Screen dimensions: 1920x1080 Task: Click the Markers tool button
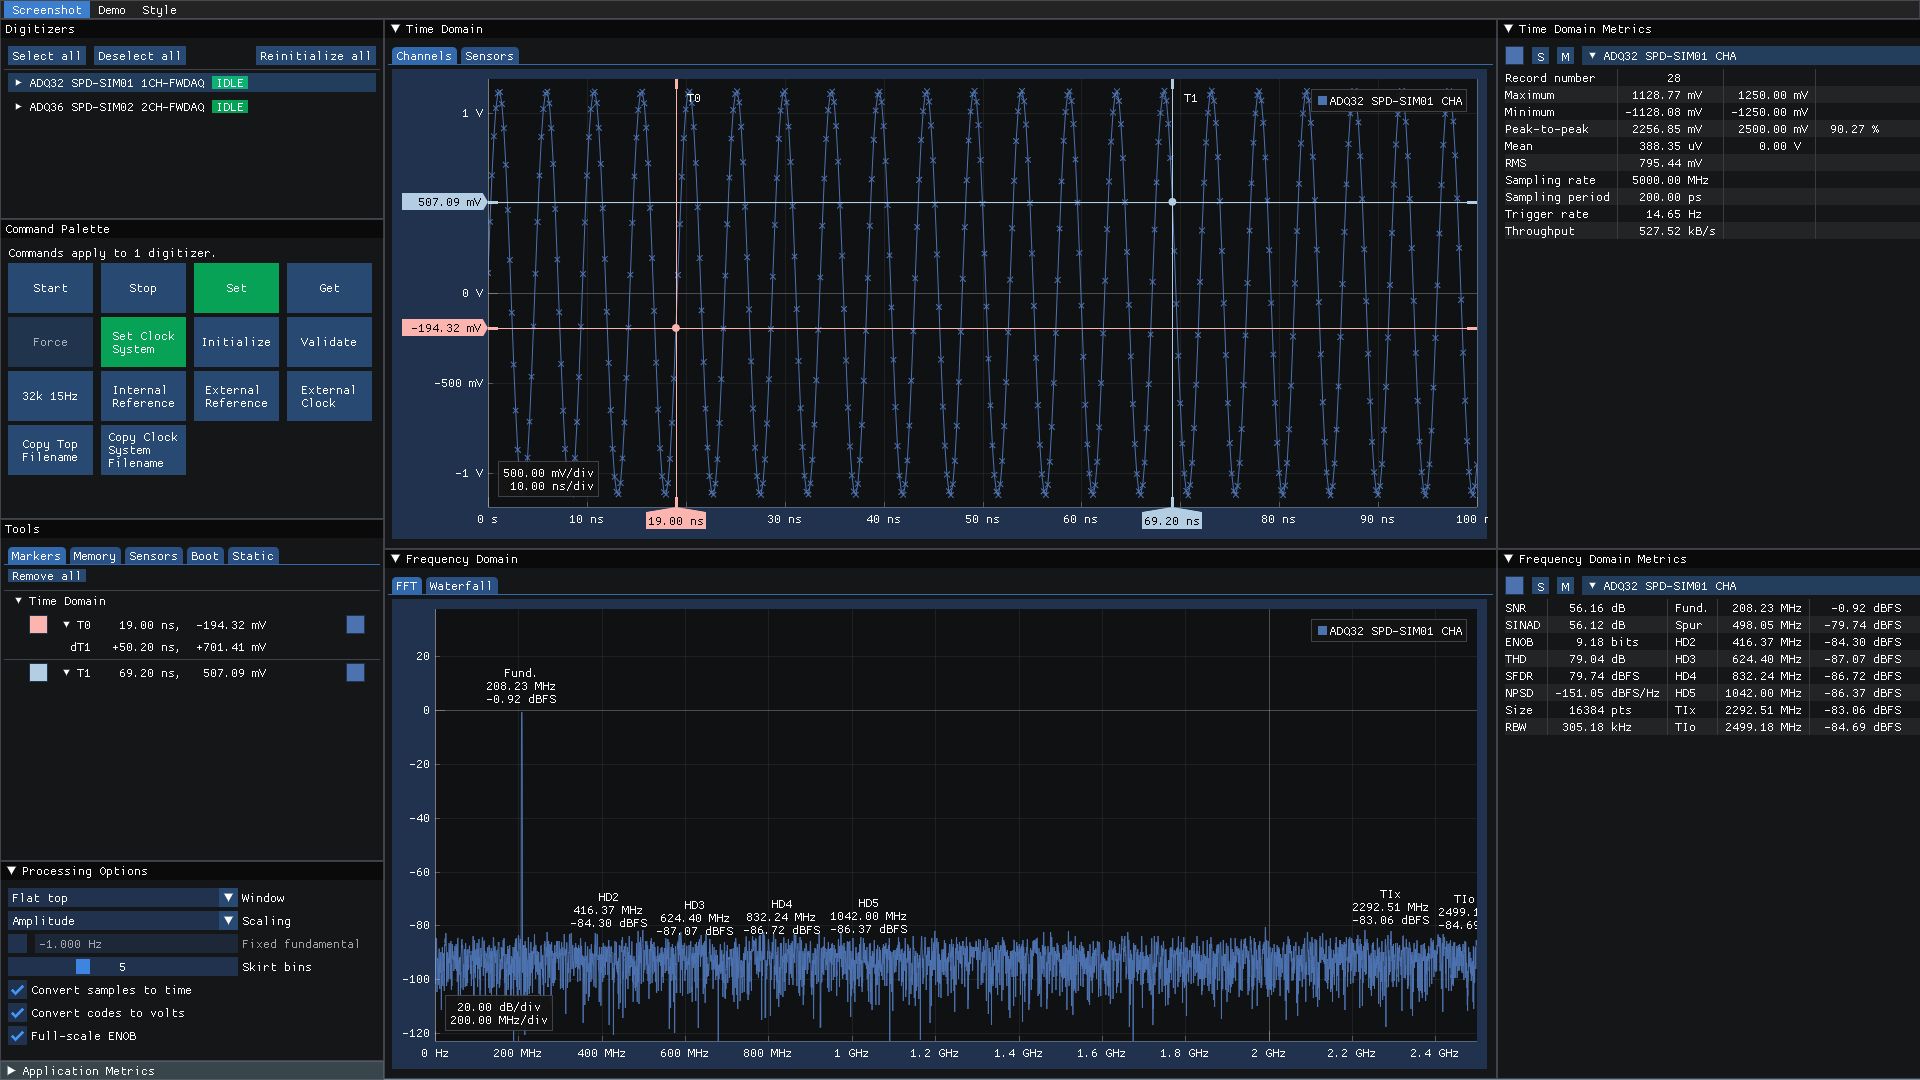[33, 555]
